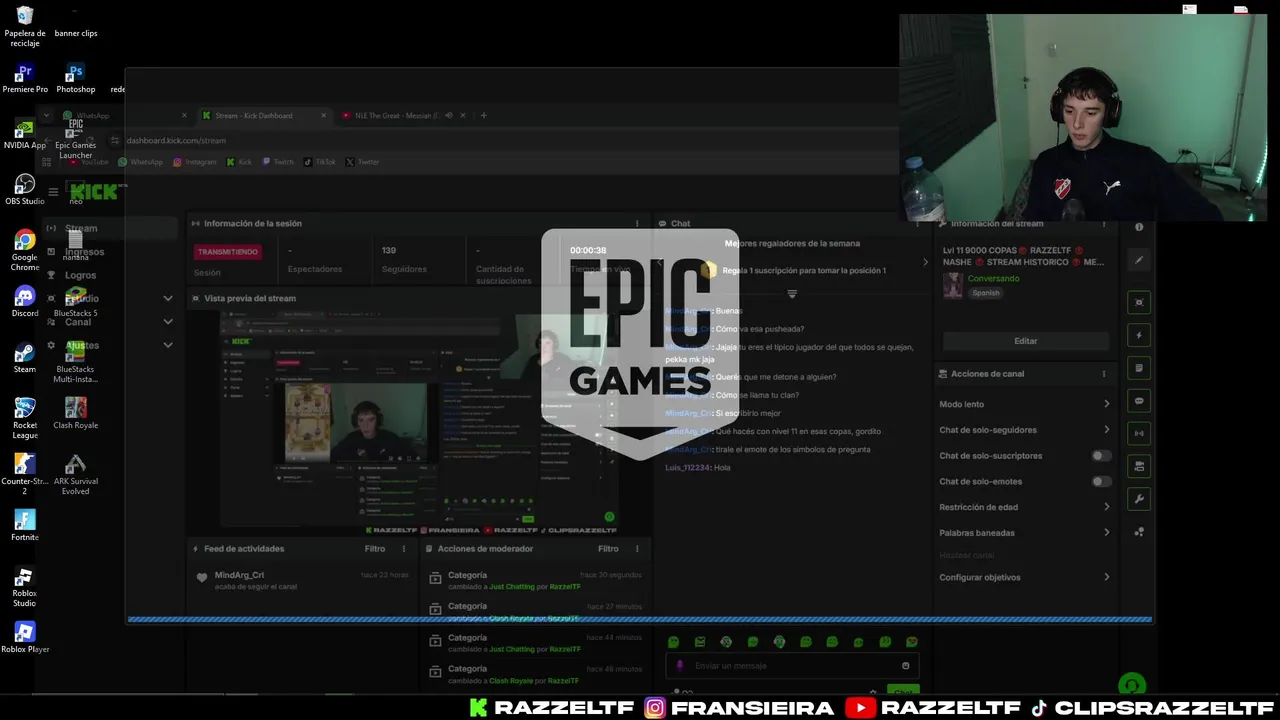Launch OBS Studio from the desktop

25,190
